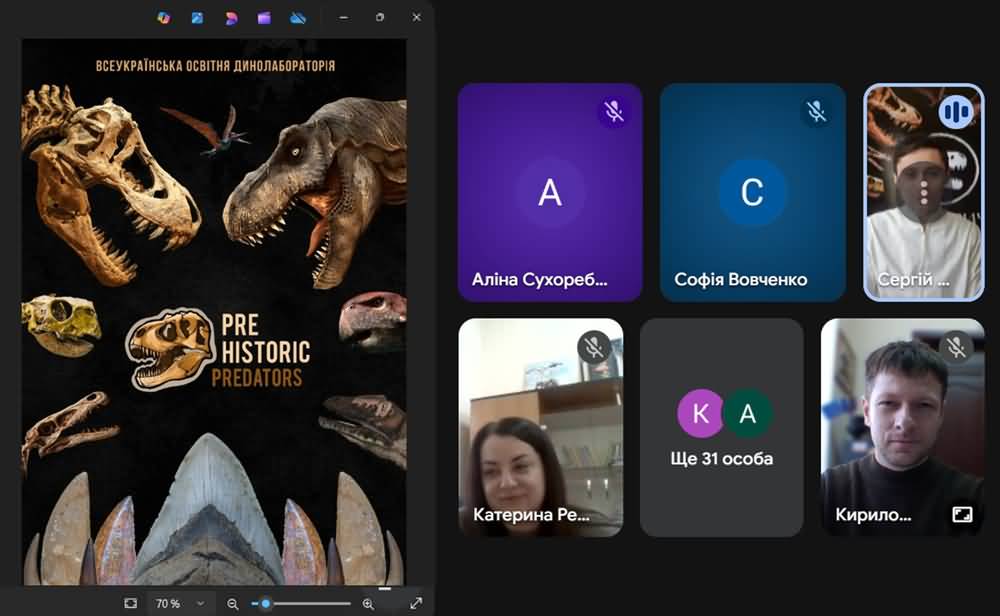Open the 70 % zoom level dropdown
The width and height of the screenshot is (1000, 616).
click(180, 603)
